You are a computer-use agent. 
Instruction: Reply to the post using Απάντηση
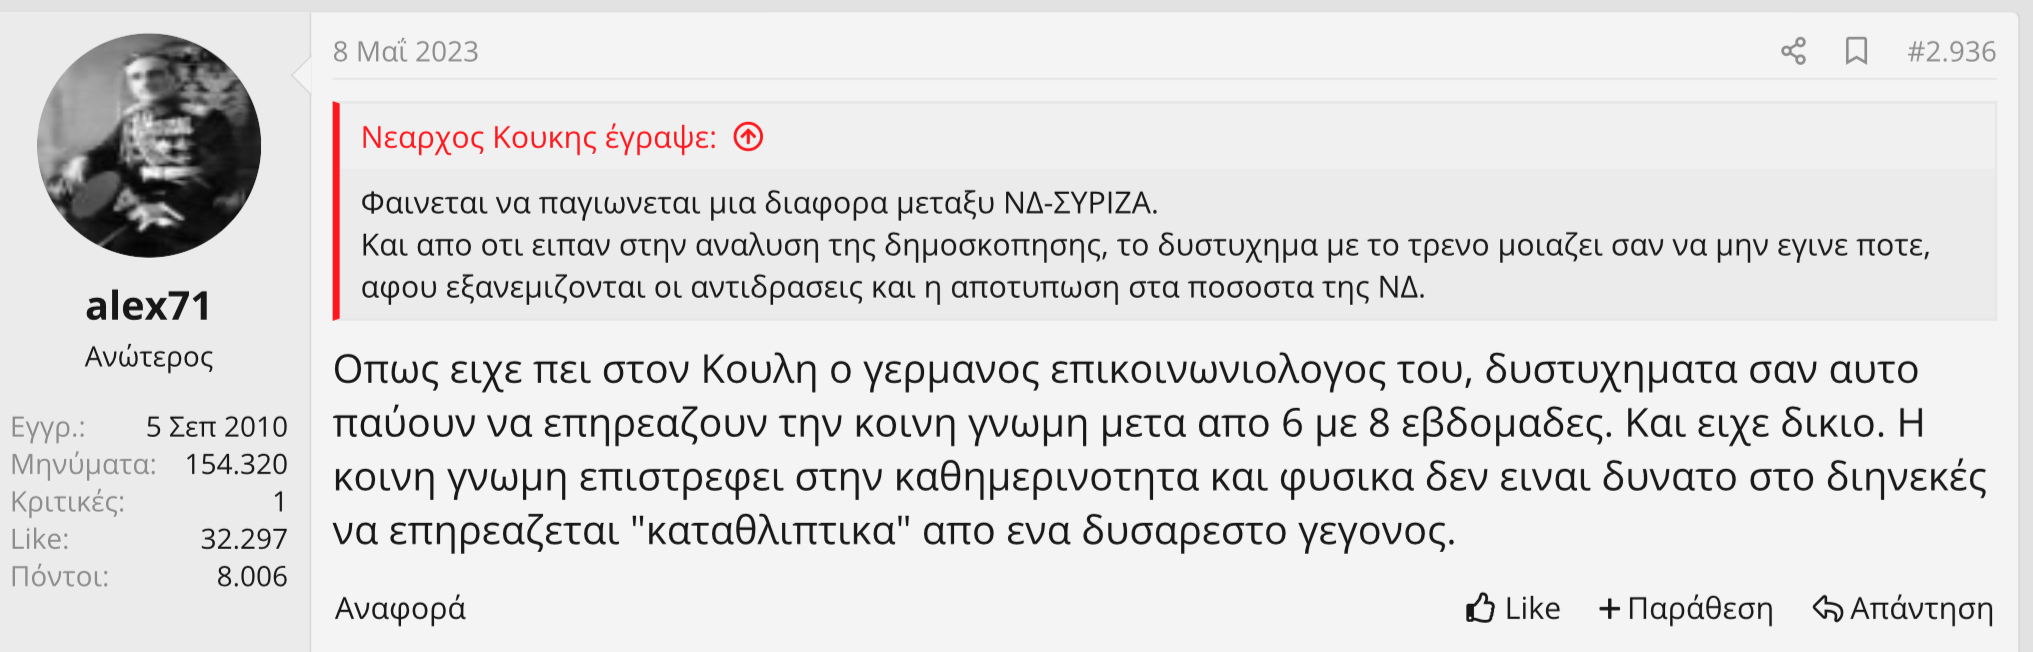[x=1903, y=608]
